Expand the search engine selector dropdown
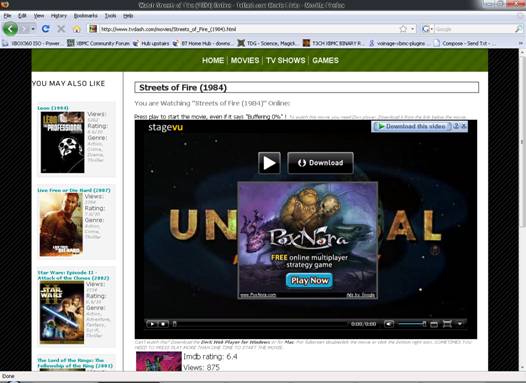 coord(428,29)
